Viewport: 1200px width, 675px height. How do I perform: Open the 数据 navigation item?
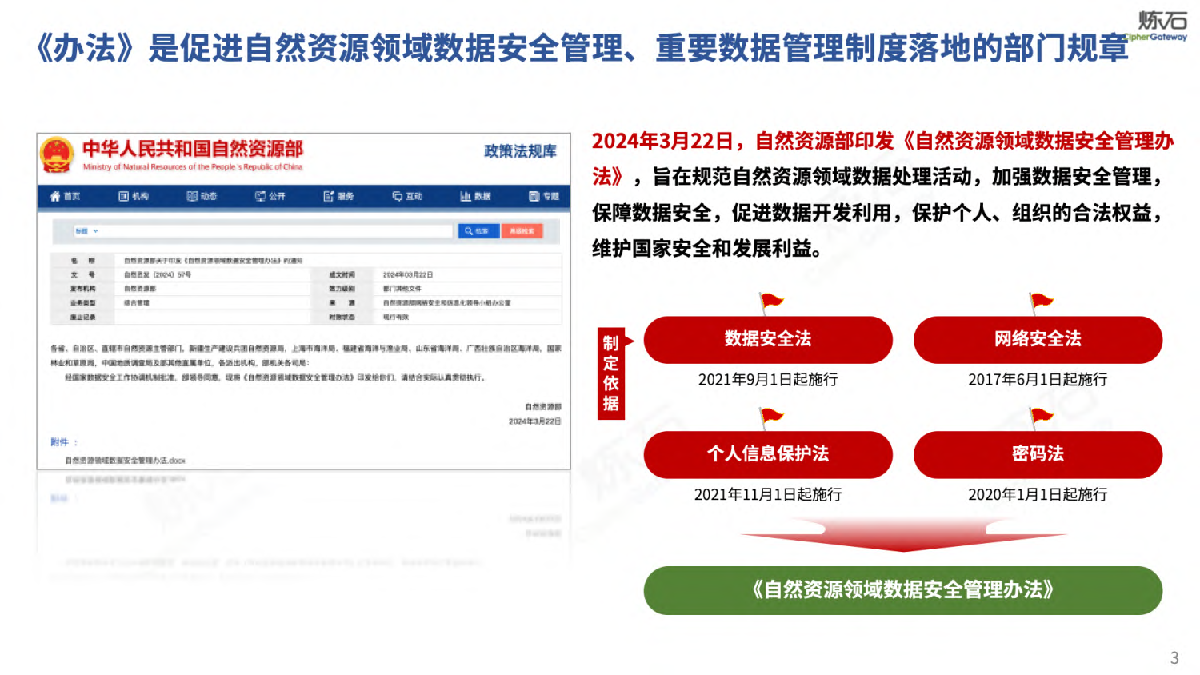476,197
